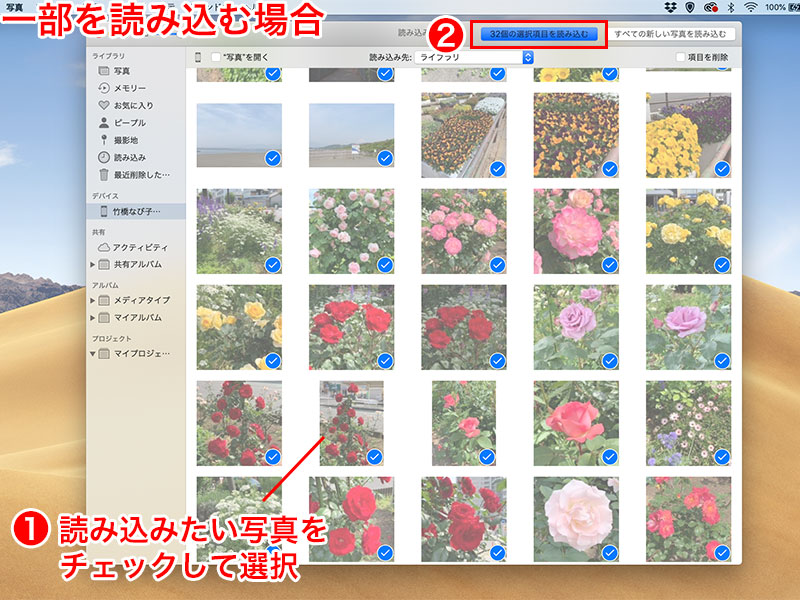Toggle "写真"を開く checkbox

coord(216,57)
